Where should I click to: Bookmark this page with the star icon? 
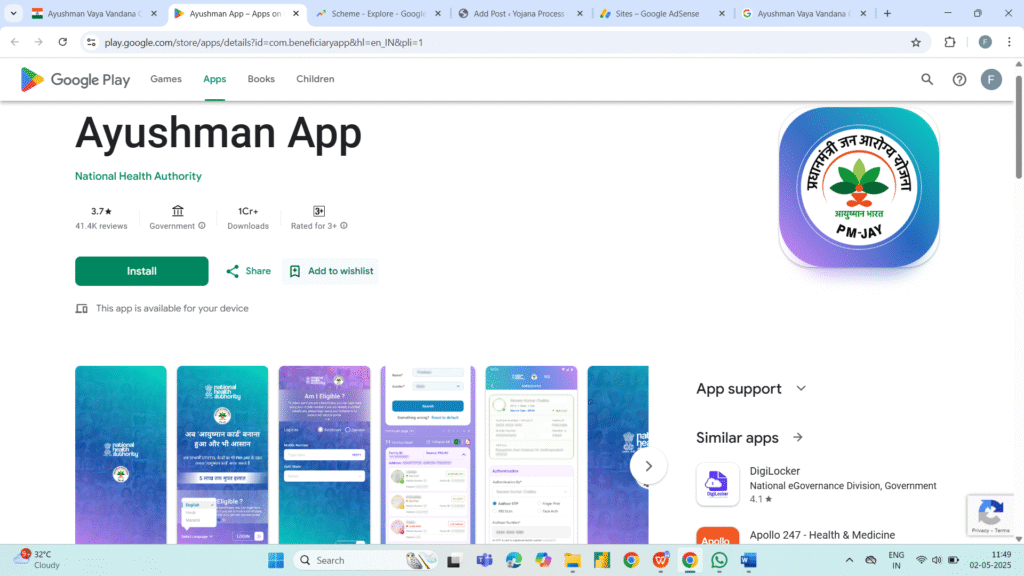coord(916,42)
